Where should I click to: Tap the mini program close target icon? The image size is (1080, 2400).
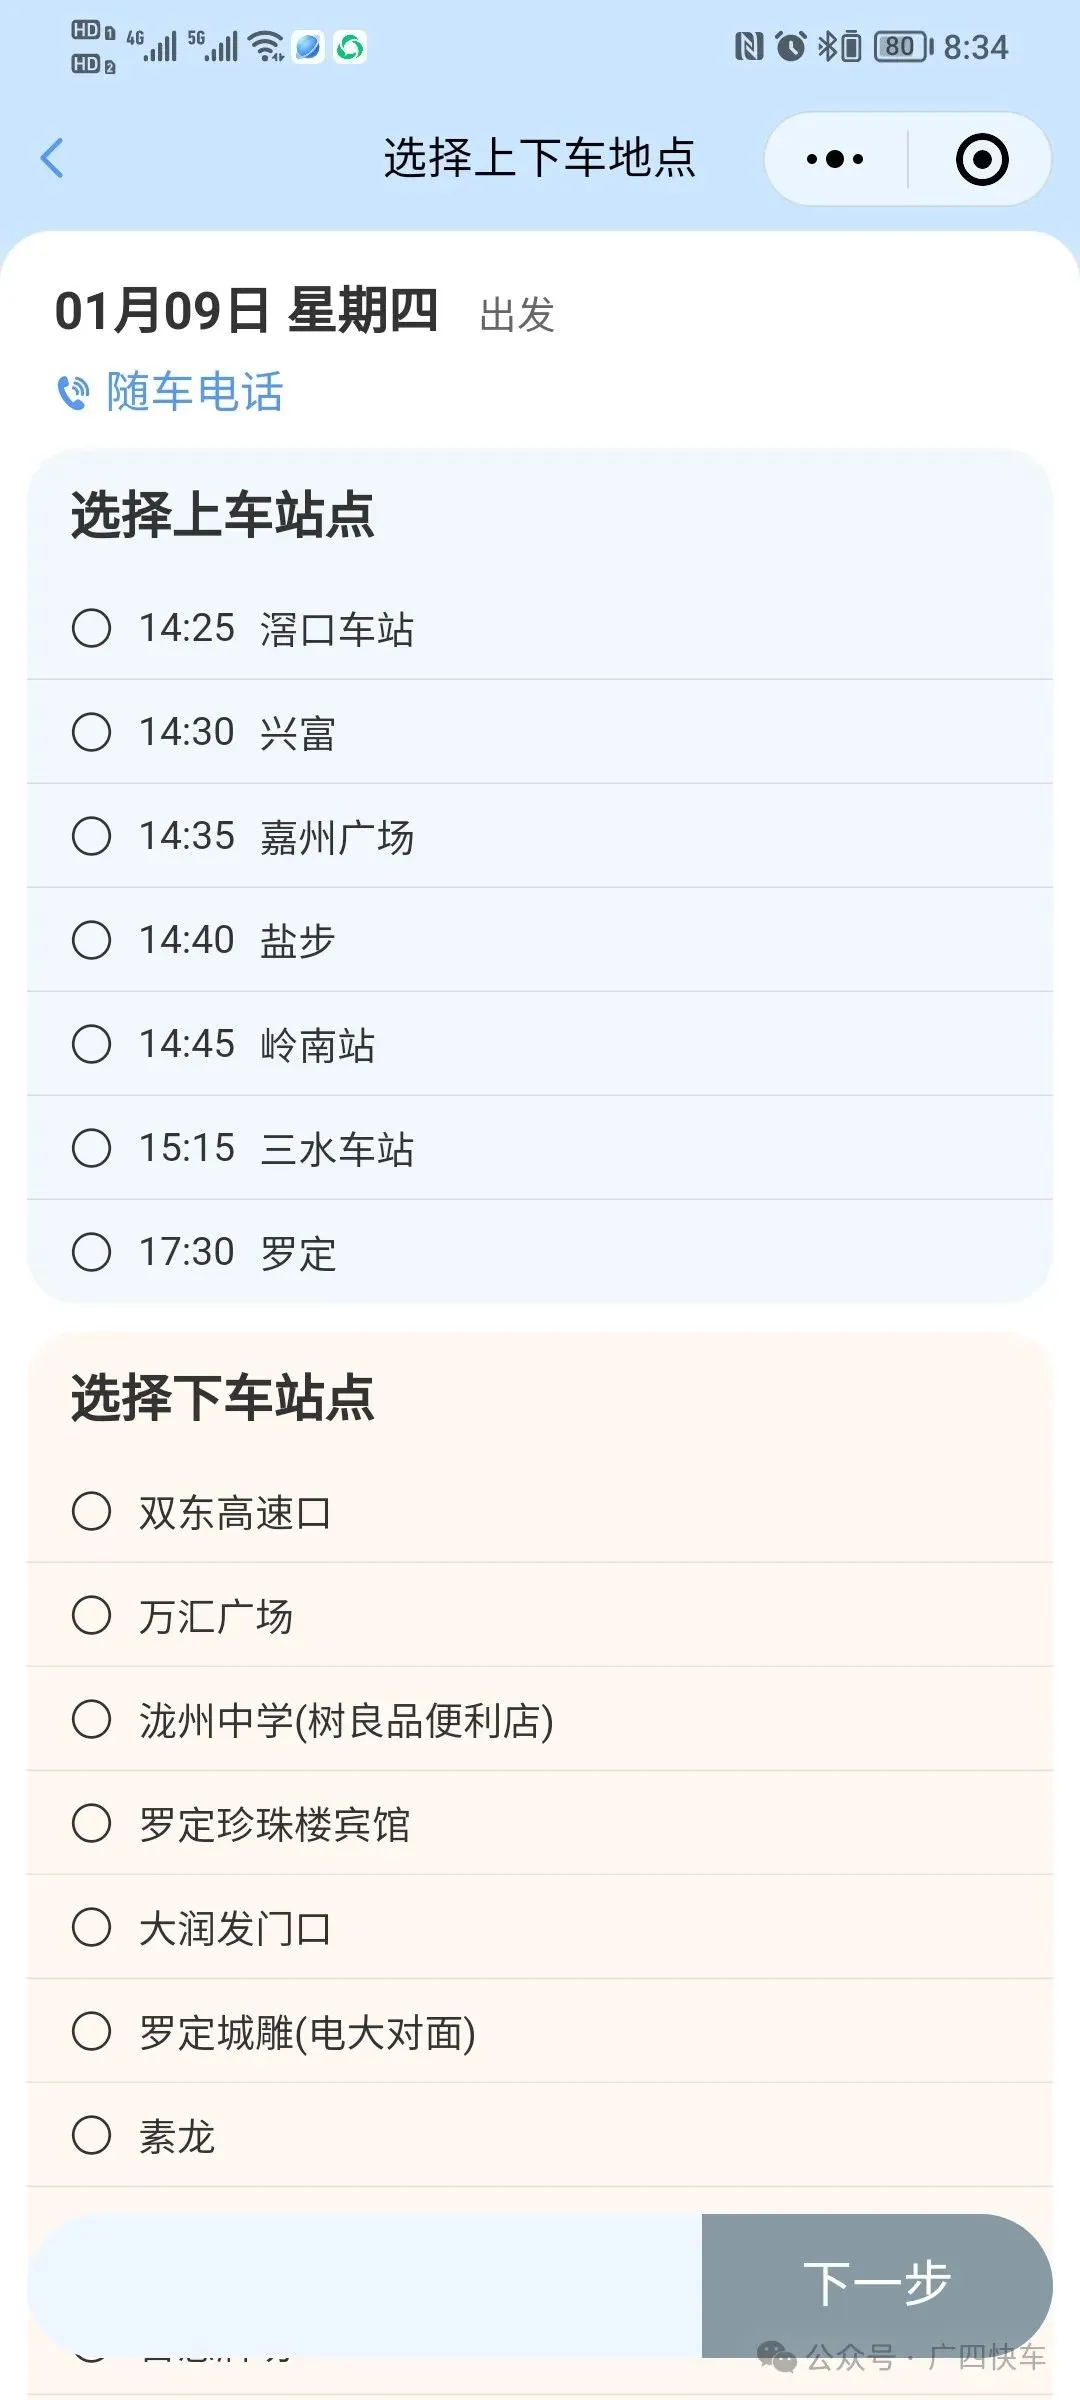[982, 159]
